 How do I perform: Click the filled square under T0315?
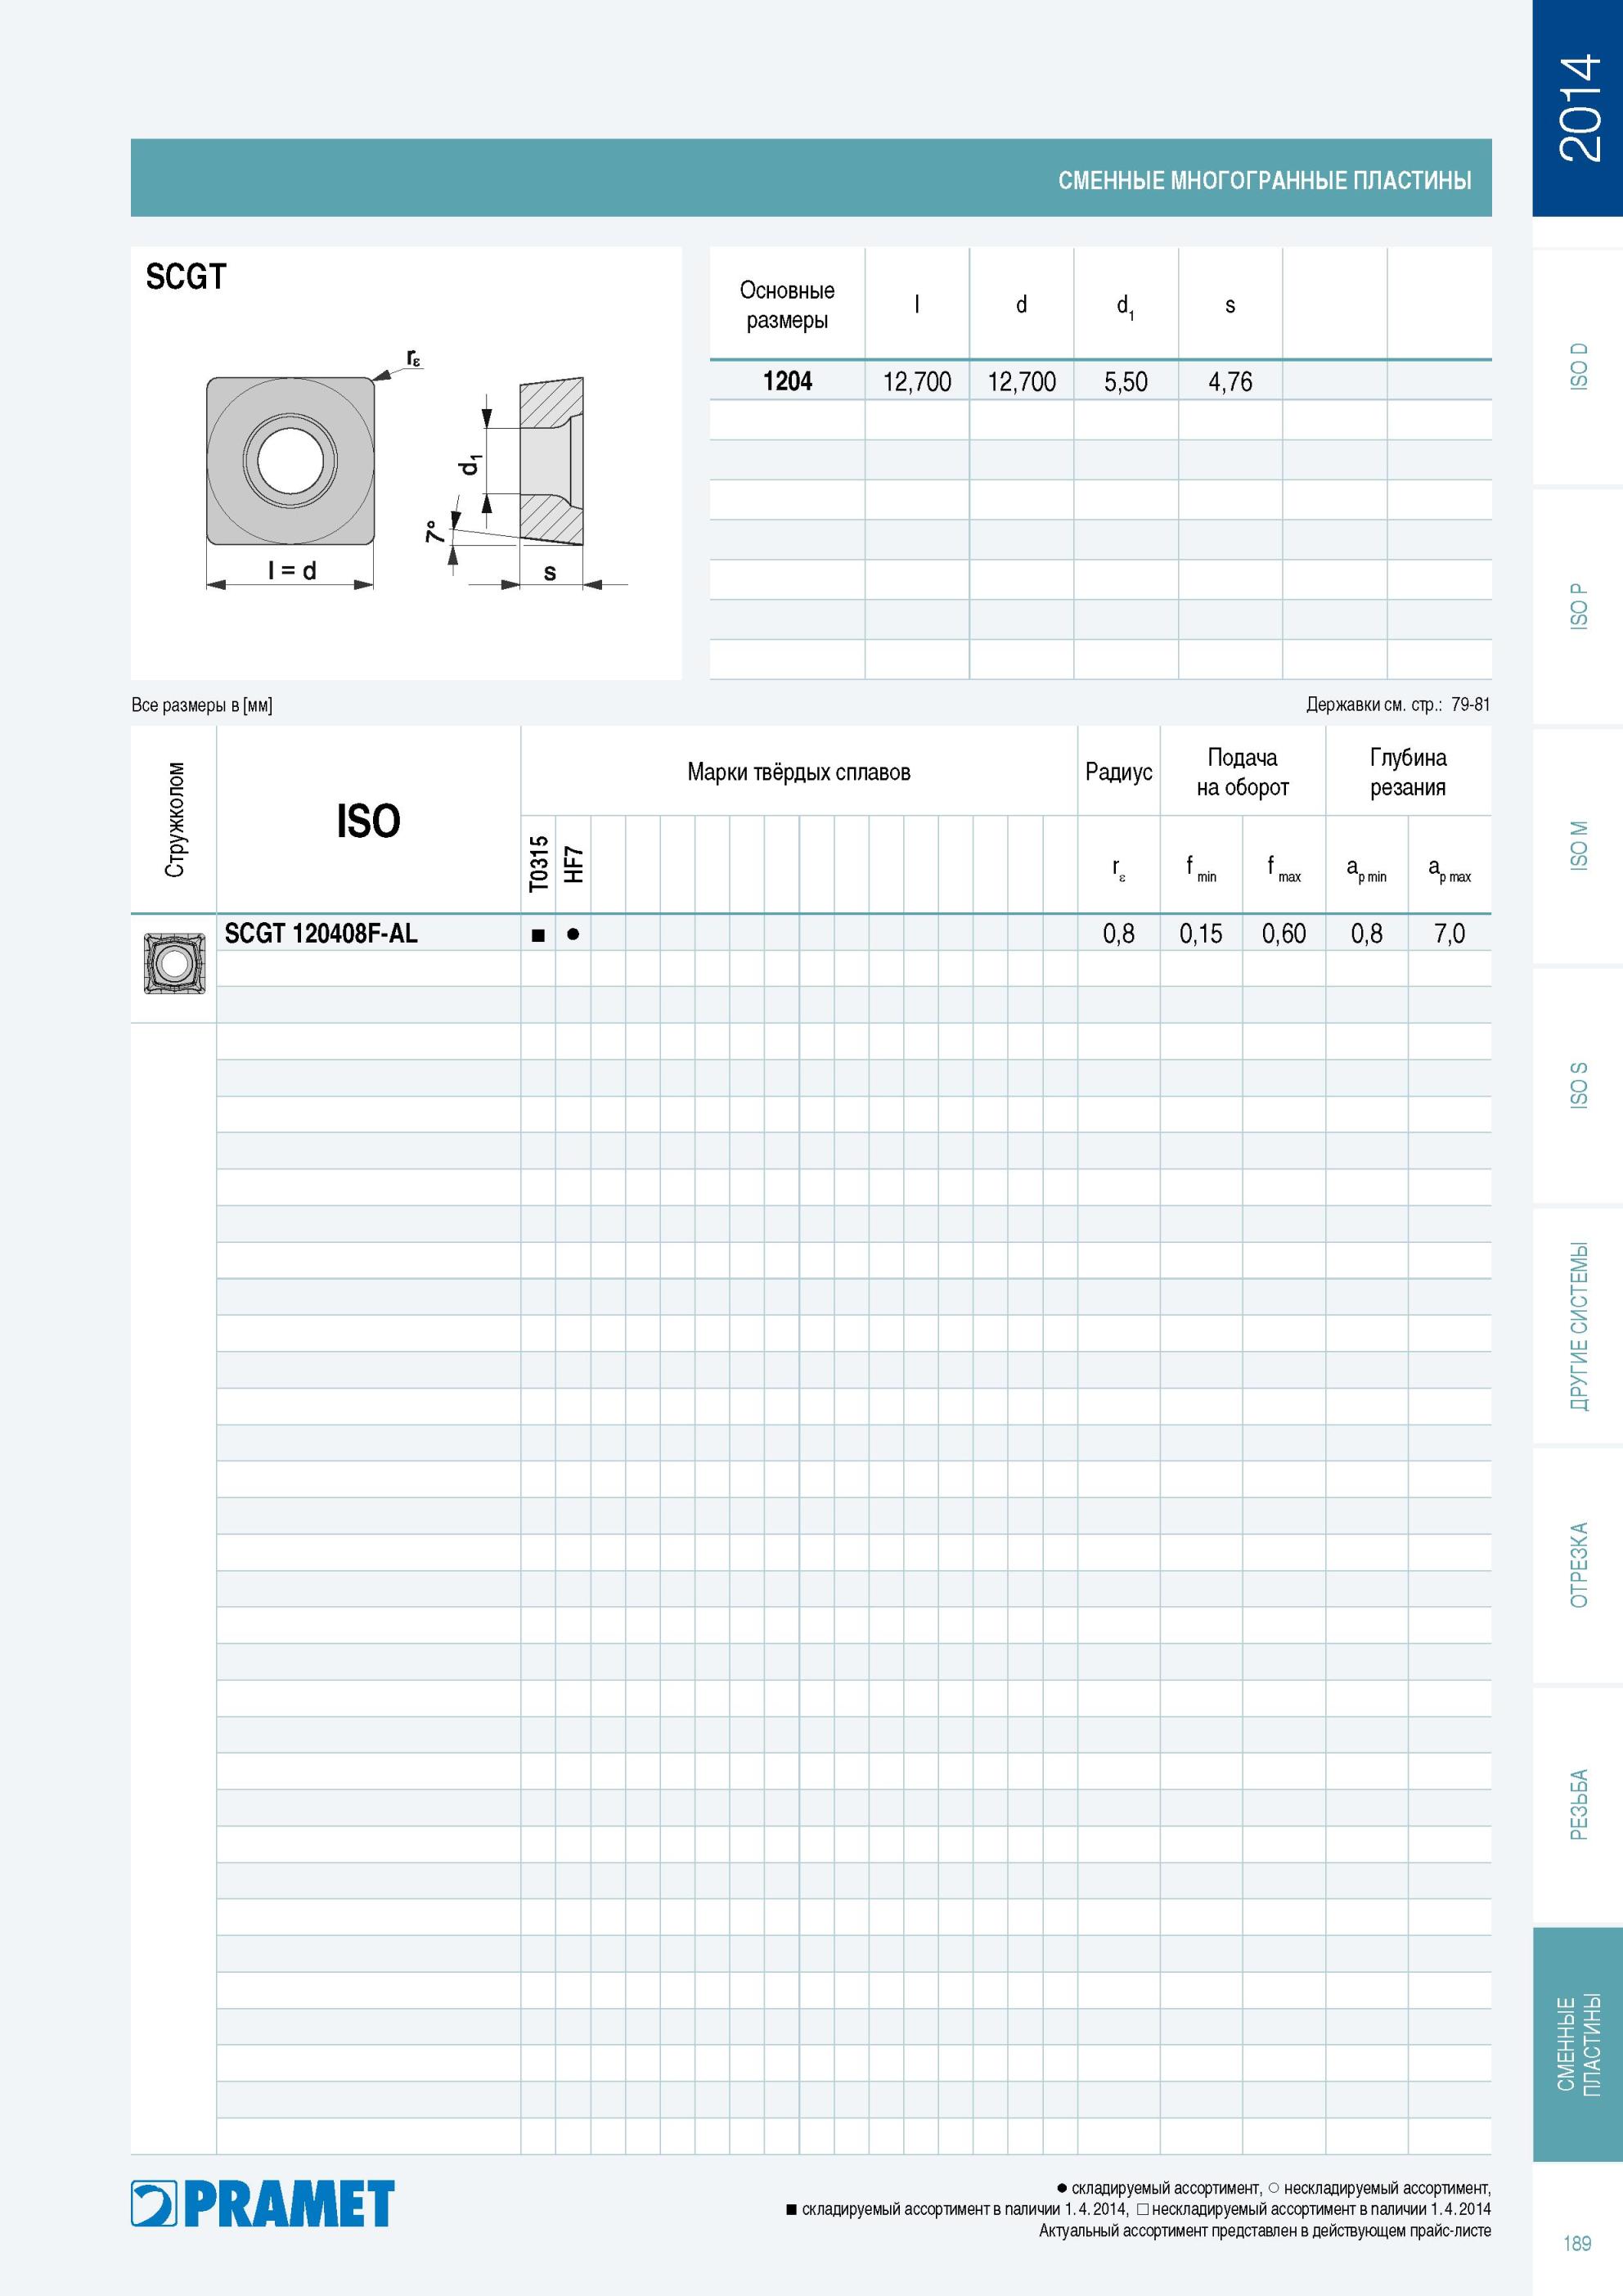coord(538,935)
